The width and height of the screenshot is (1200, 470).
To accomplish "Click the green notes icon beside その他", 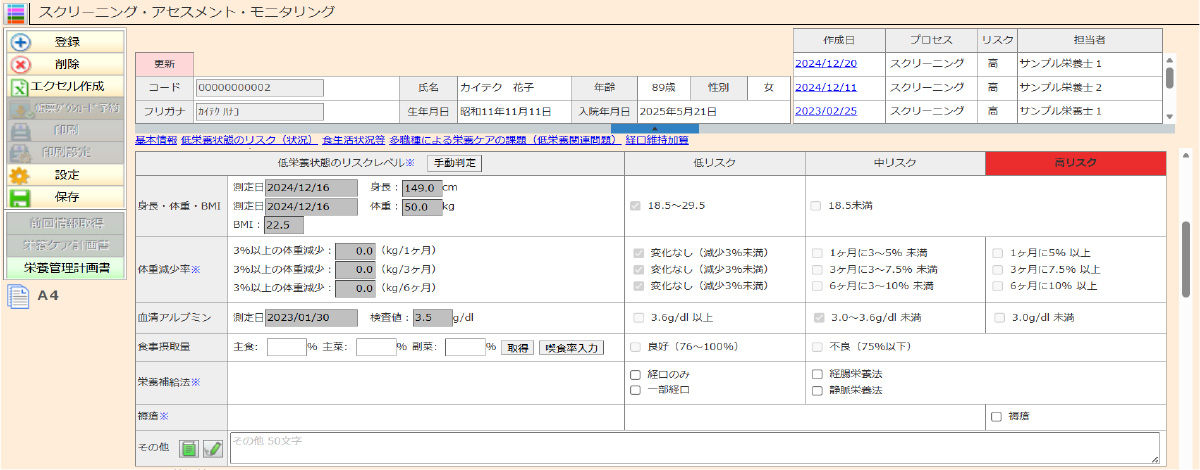I will [x=188, y=448].
